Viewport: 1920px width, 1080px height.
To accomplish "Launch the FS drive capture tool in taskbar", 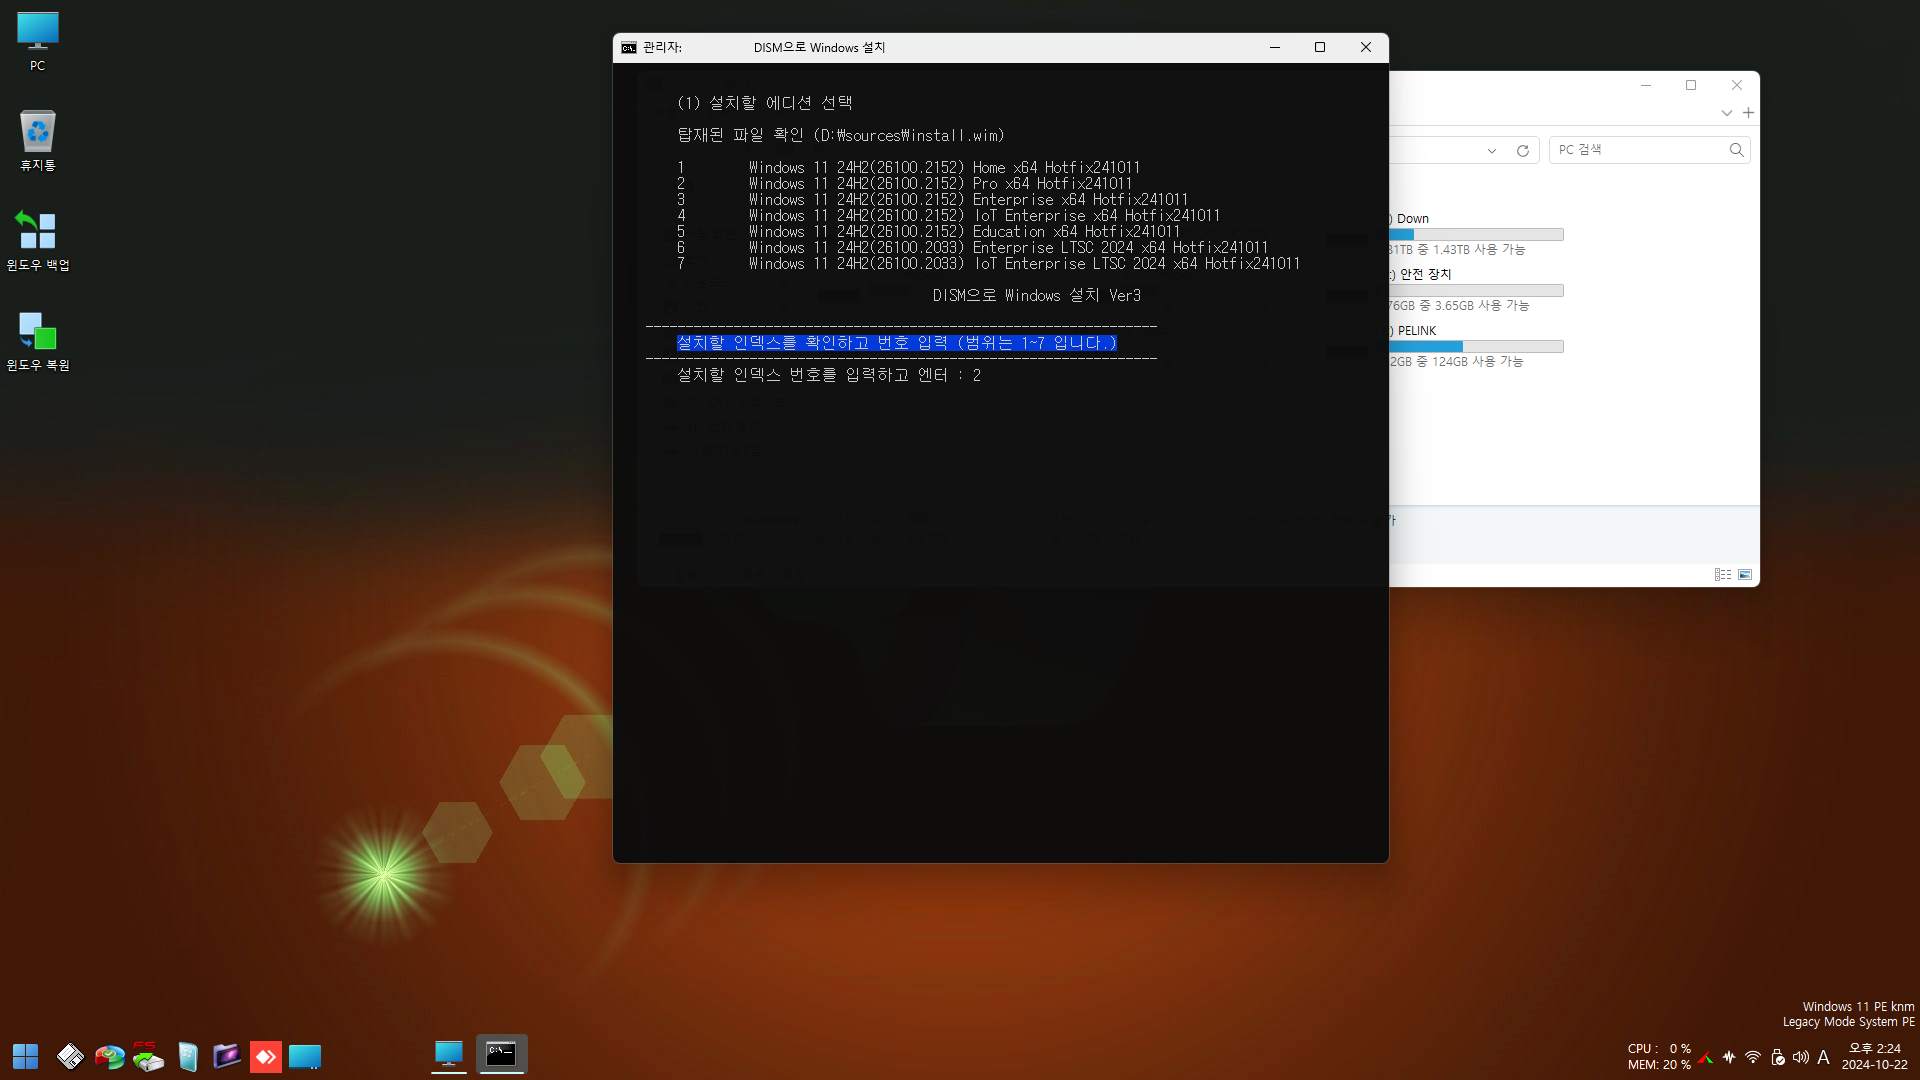I will (x=148, y=1056).
